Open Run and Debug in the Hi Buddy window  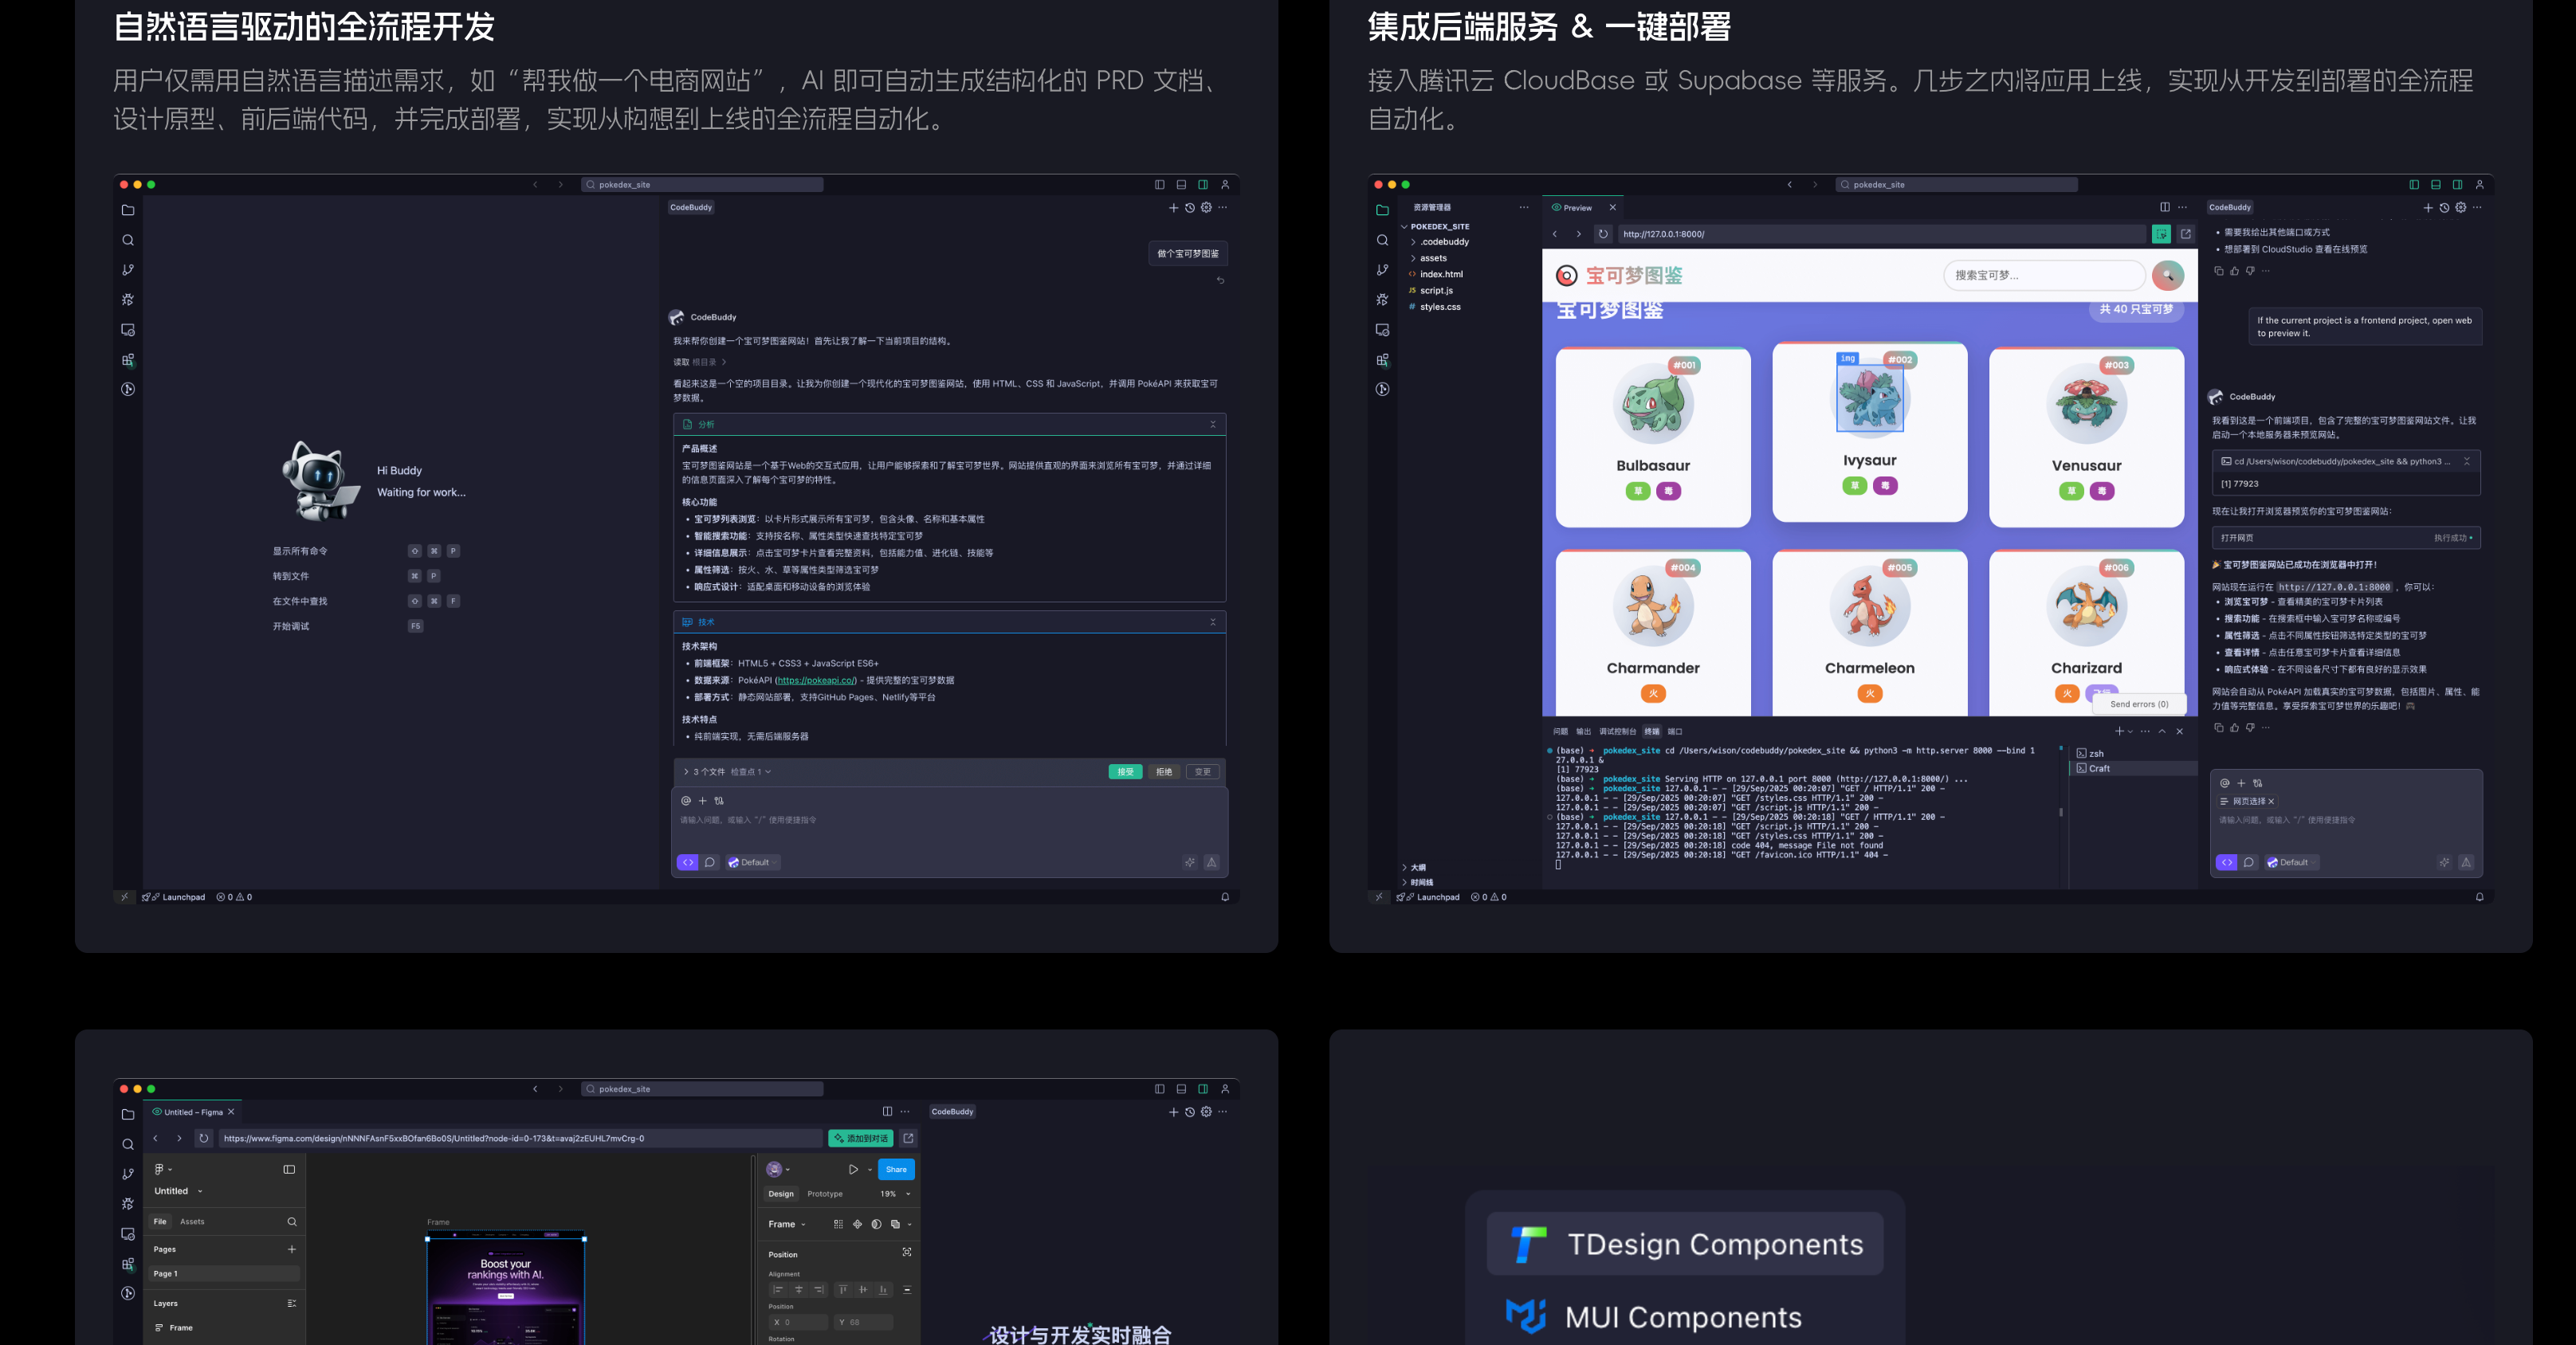pos(128,300)
